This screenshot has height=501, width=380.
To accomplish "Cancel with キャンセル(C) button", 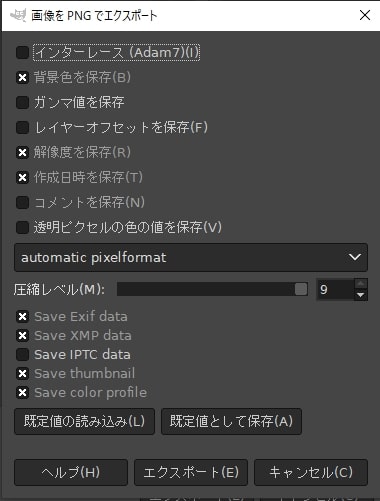I will click(311, 472).
